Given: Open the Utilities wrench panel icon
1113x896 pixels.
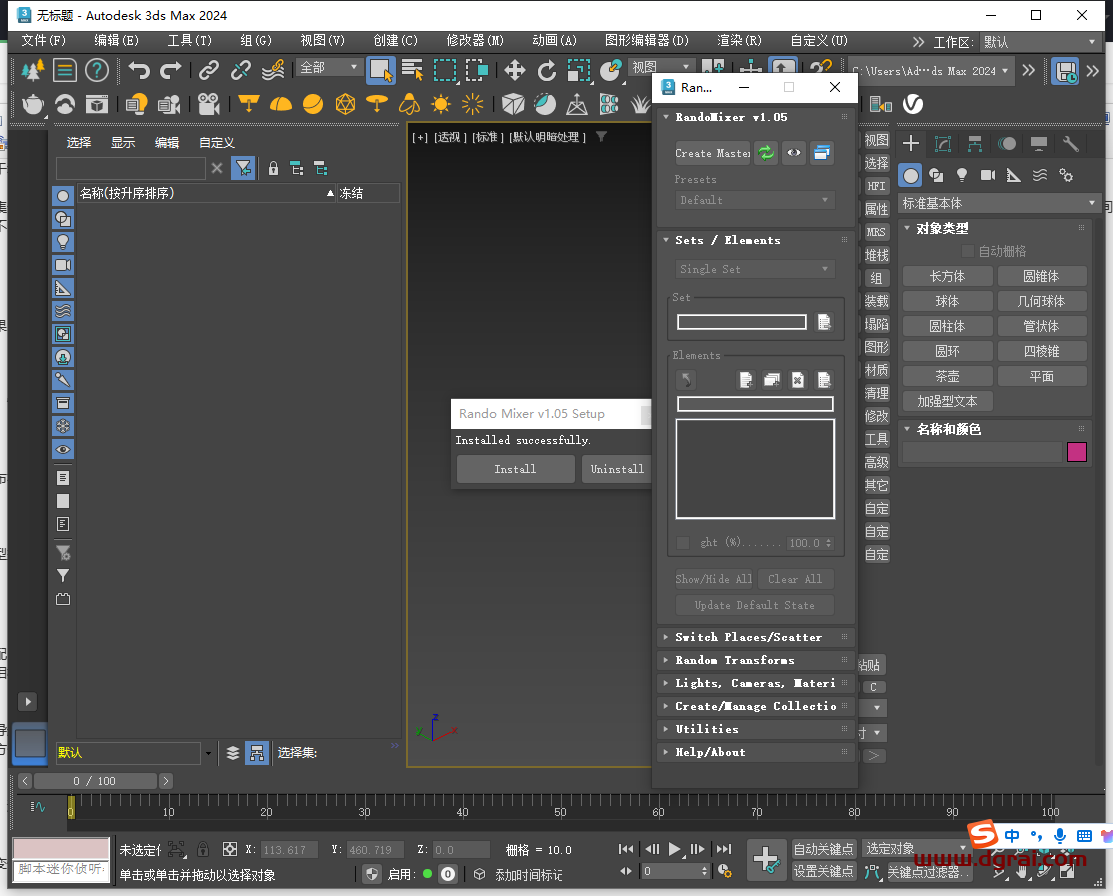Looking at the screenshot, I should coord(1070,144).
